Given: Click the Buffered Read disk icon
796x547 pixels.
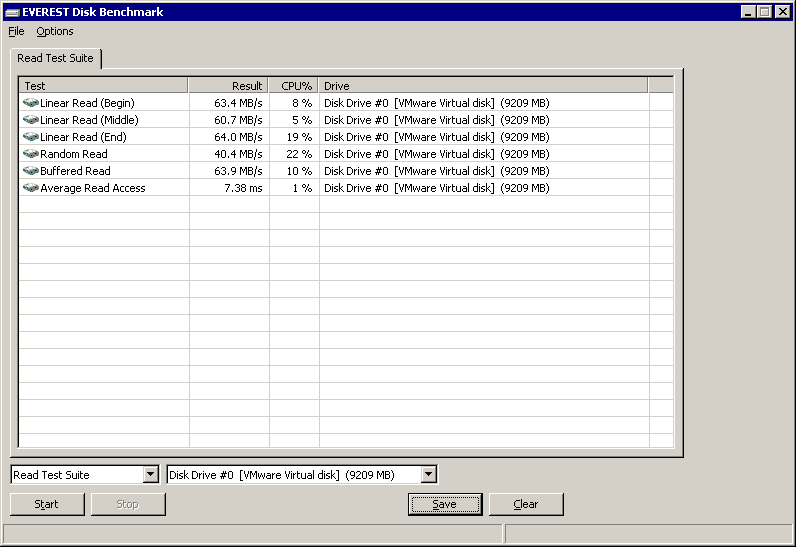Looking at the screenshot, I should pos(30,171).
